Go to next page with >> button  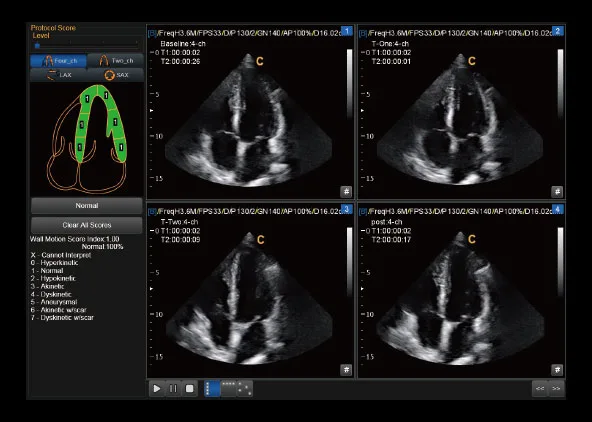click(557, 388)
